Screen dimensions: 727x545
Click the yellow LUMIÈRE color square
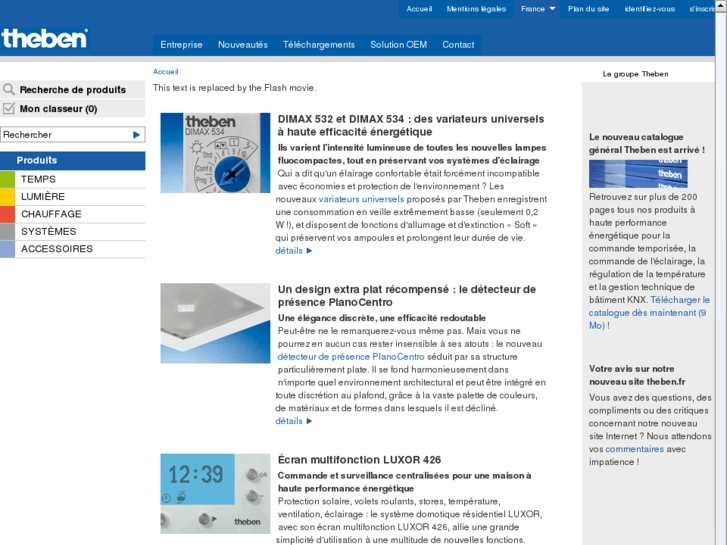(x=7, y=197)
